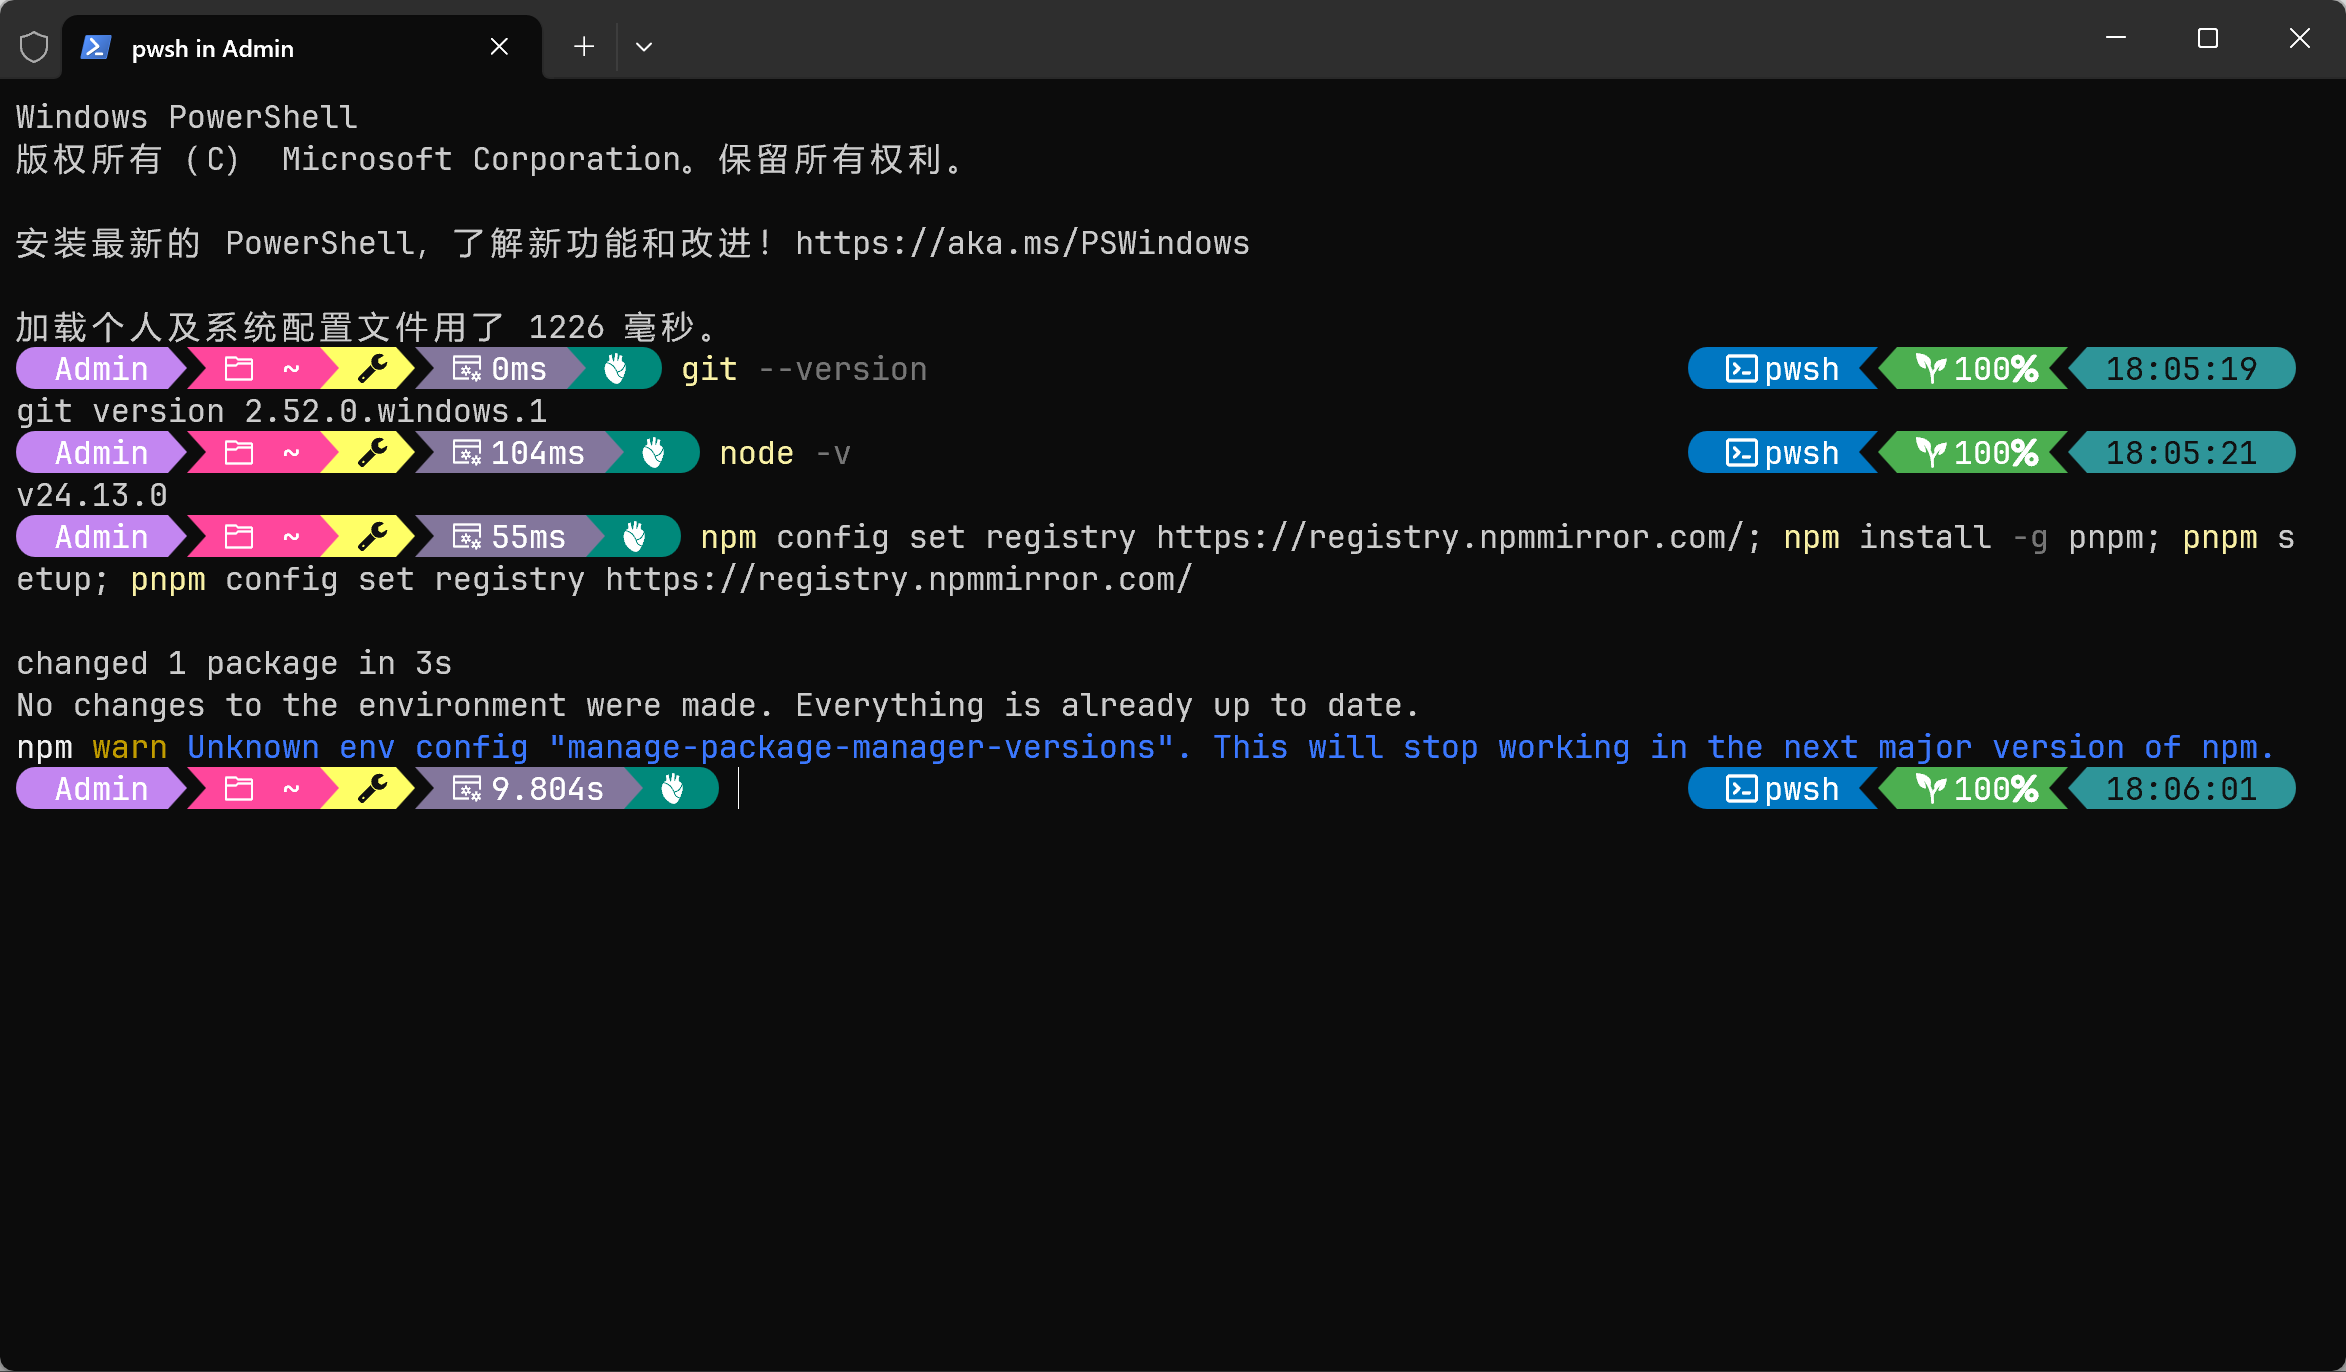Click the admin shield icon in title bar
Image resolution: width=2346 pixels, height=1372 pixels.
34,47
